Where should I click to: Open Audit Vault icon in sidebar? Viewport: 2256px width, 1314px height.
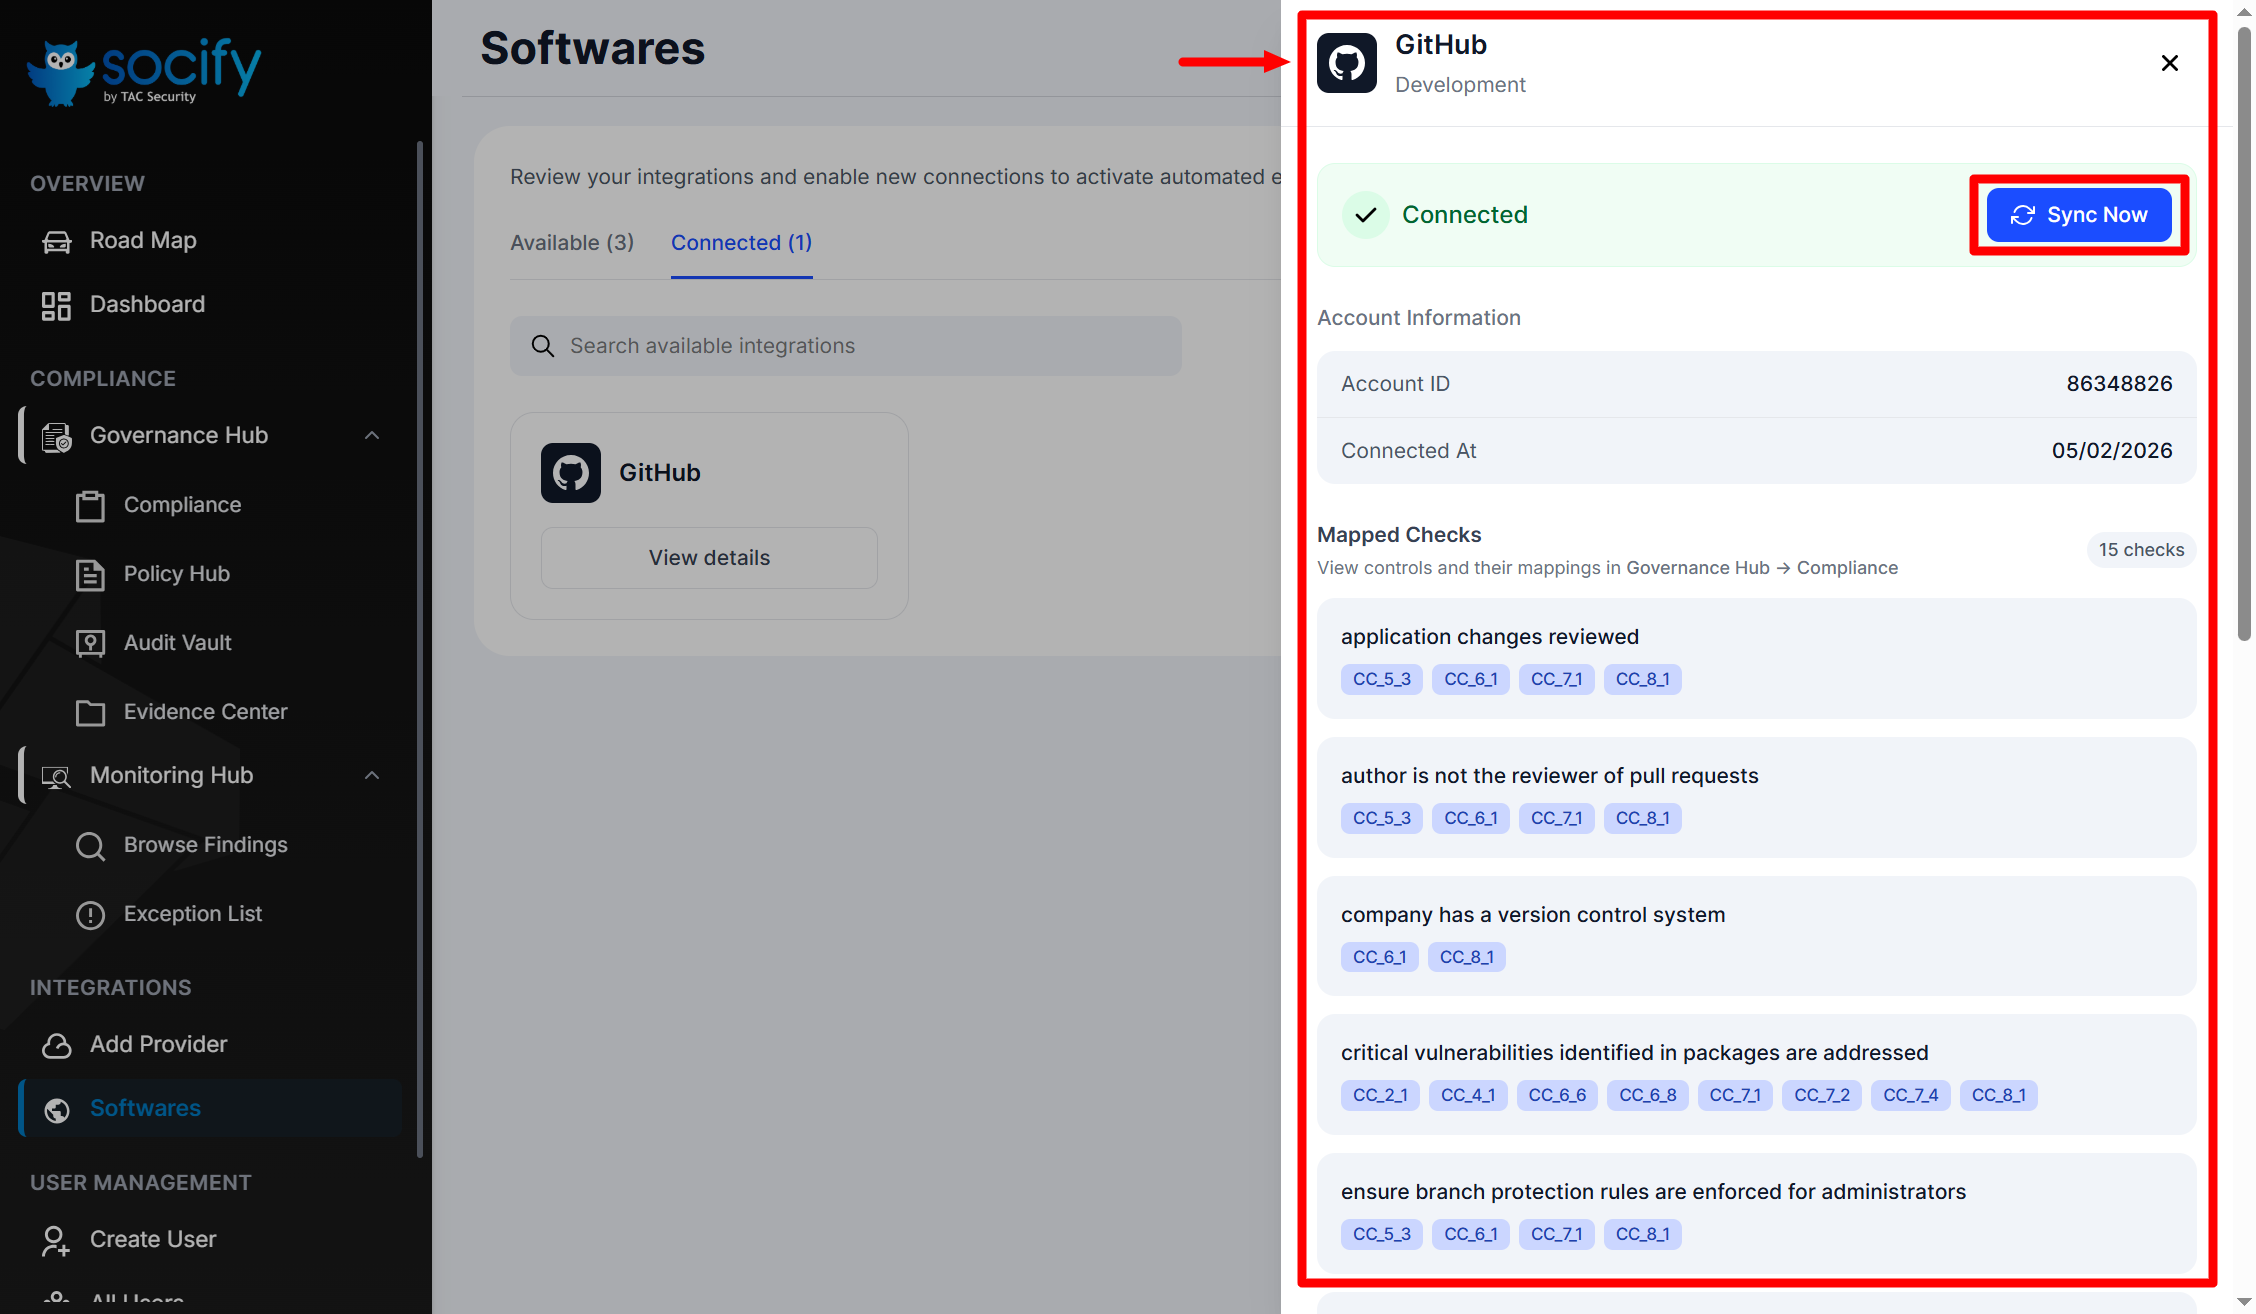(x=90, y=643)
